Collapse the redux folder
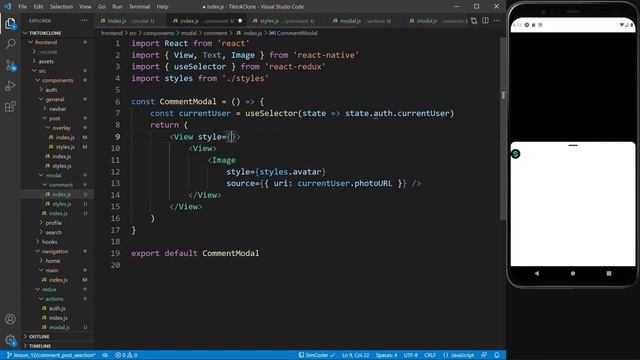 tap(49, 289)
